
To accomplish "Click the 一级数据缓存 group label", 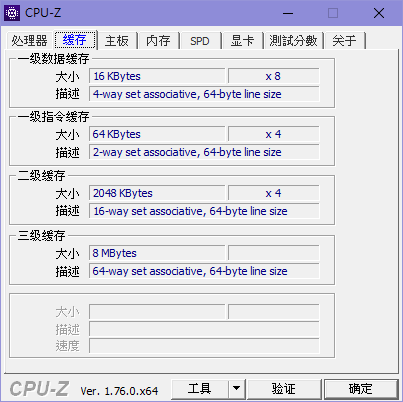I will tap(53, 59).
